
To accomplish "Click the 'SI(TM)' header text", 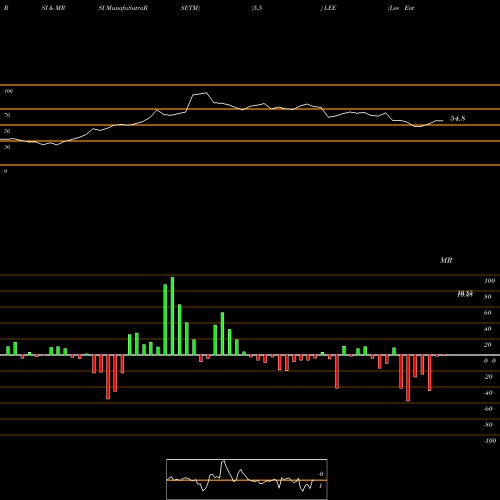I will pos(190,8).
